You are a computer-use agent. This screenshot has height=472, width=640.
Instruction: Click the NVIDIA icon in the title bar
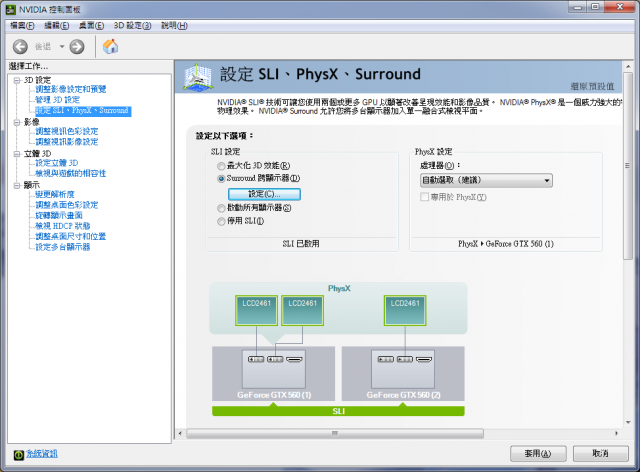10,9
